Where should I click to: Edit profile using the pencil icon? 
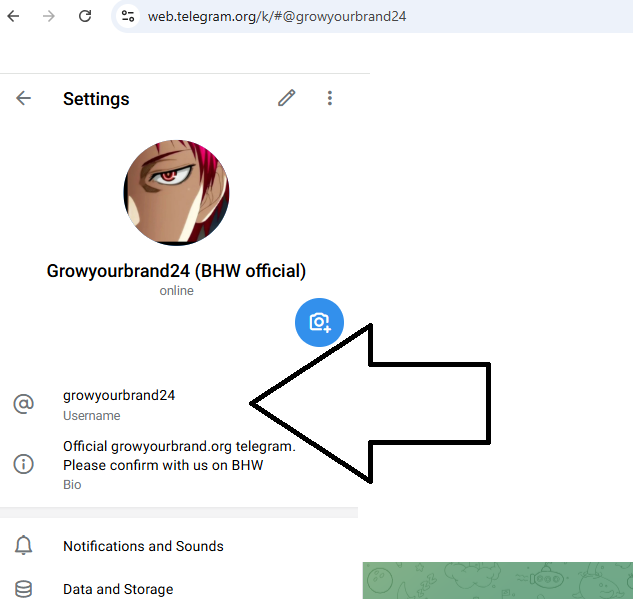287,98
